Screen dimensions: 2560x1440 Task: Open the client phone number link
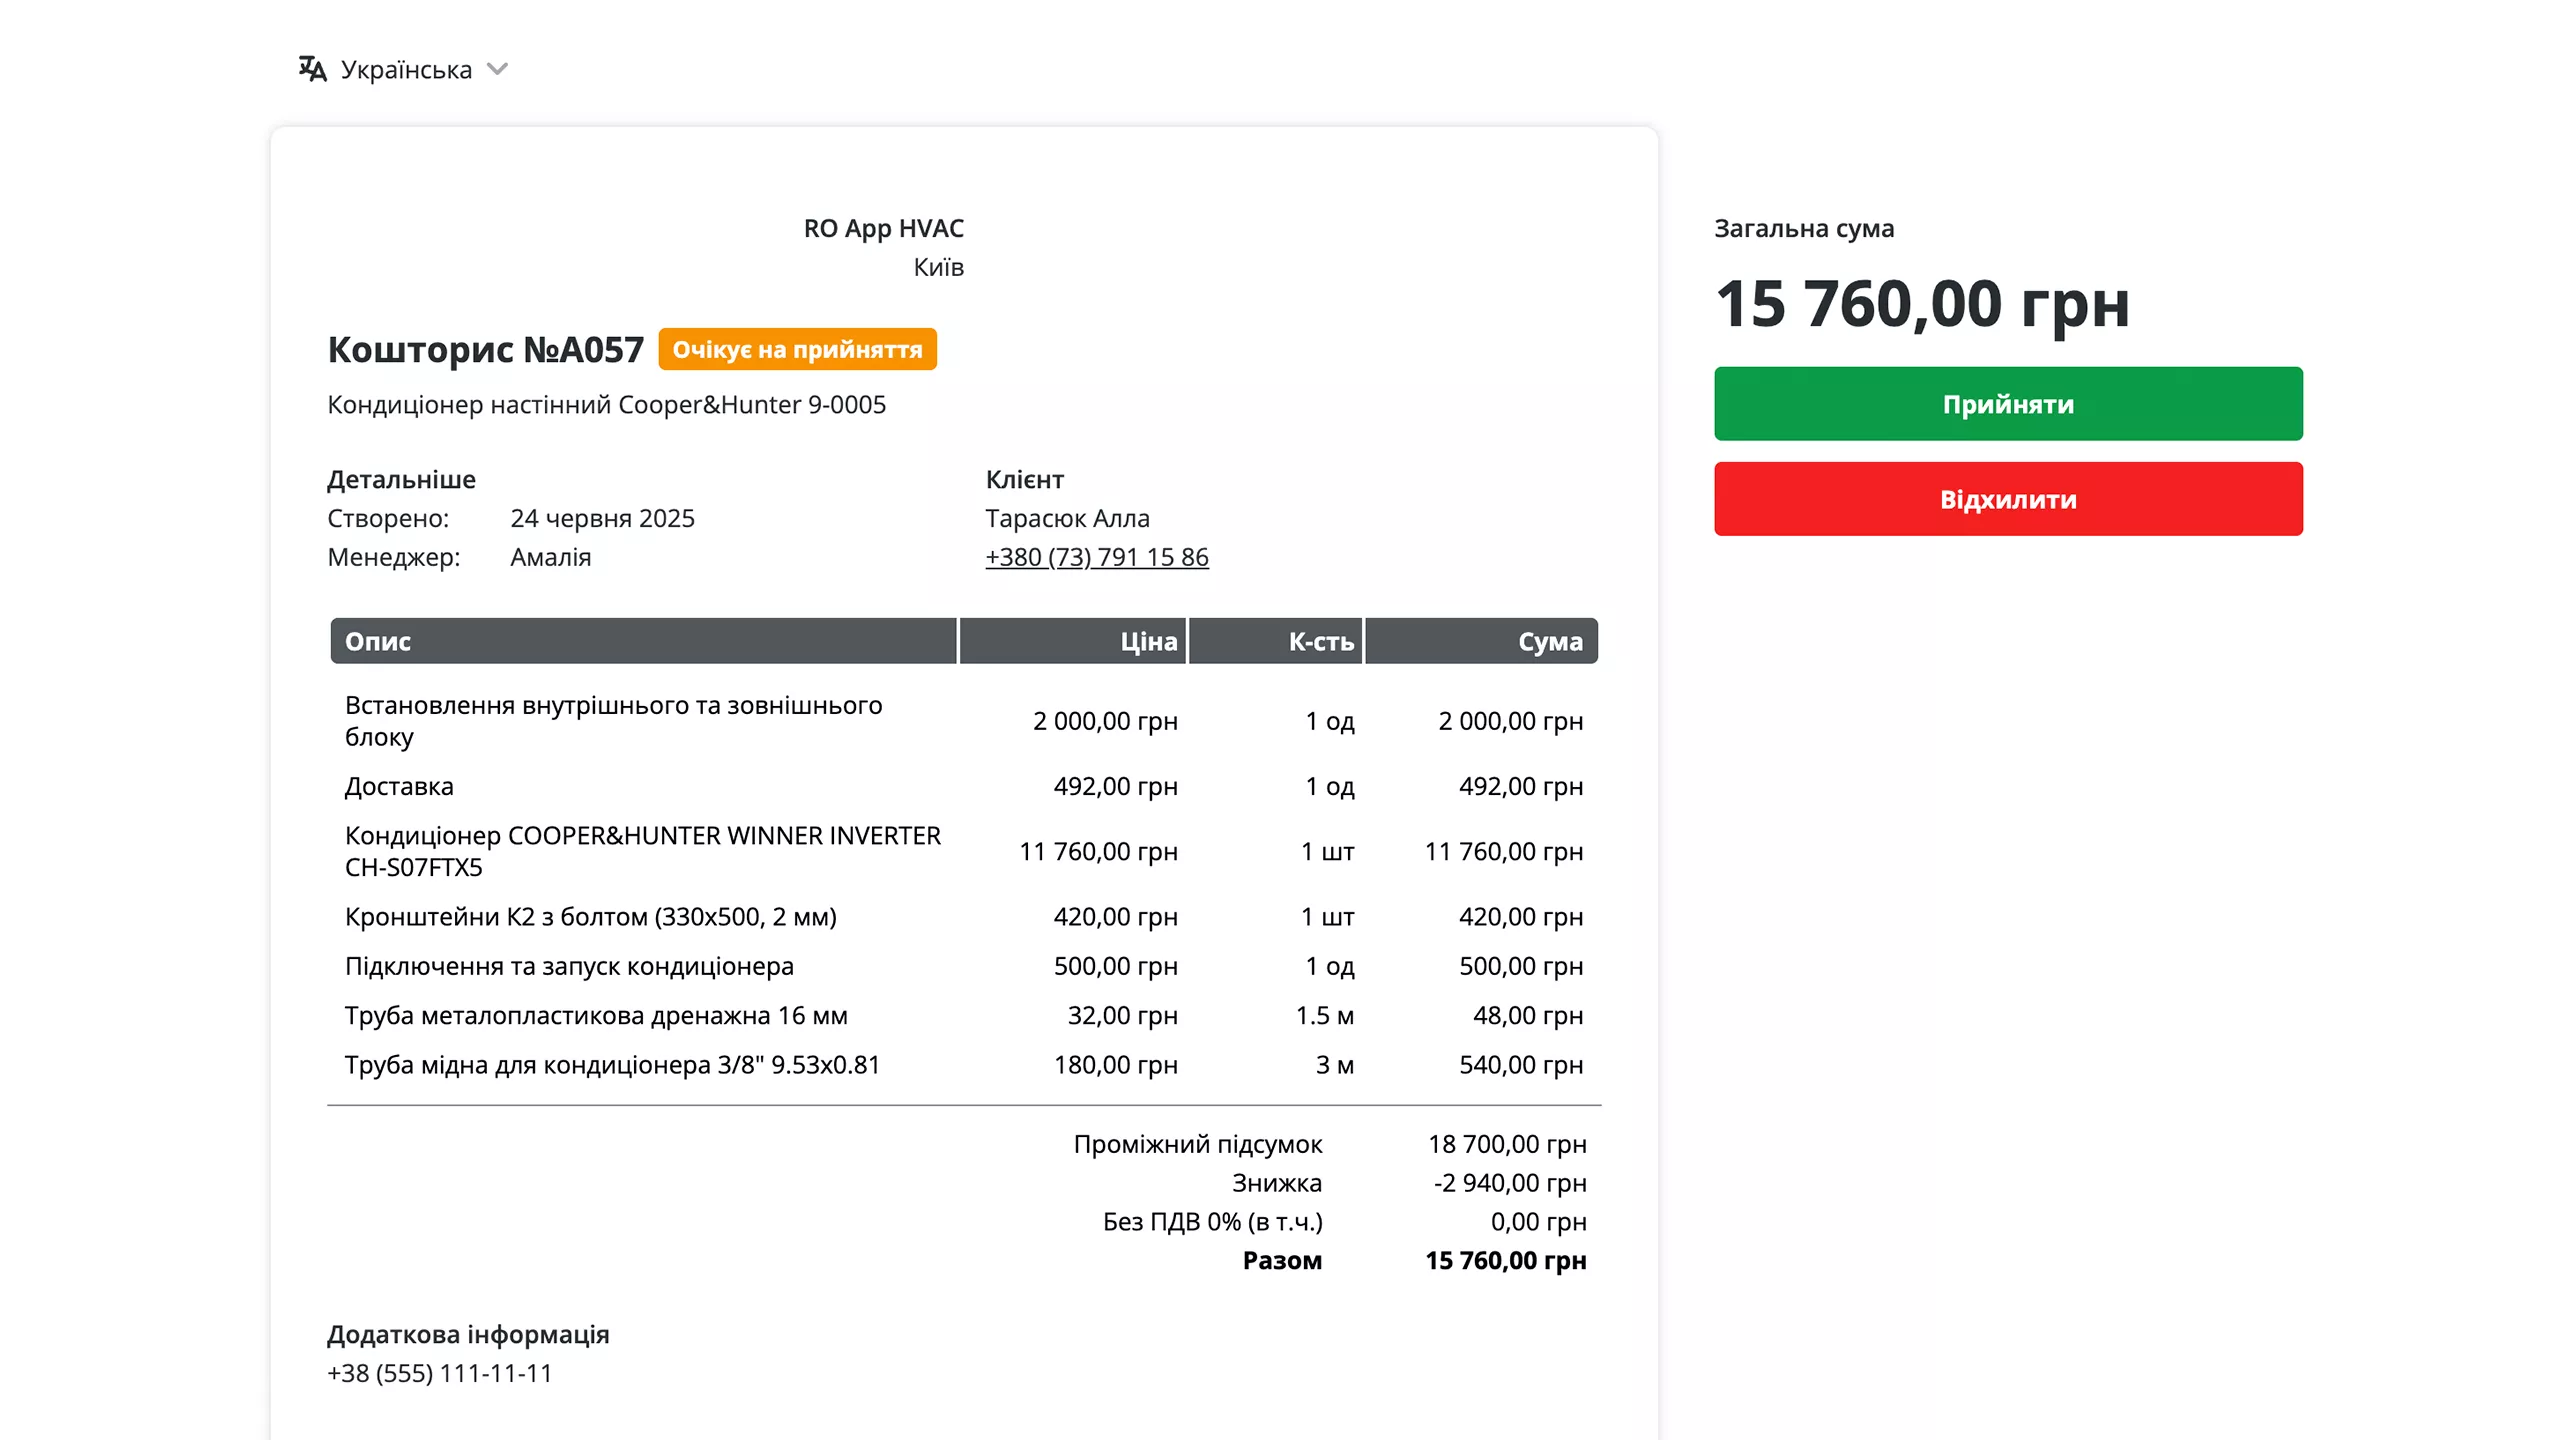point(1096,557)
